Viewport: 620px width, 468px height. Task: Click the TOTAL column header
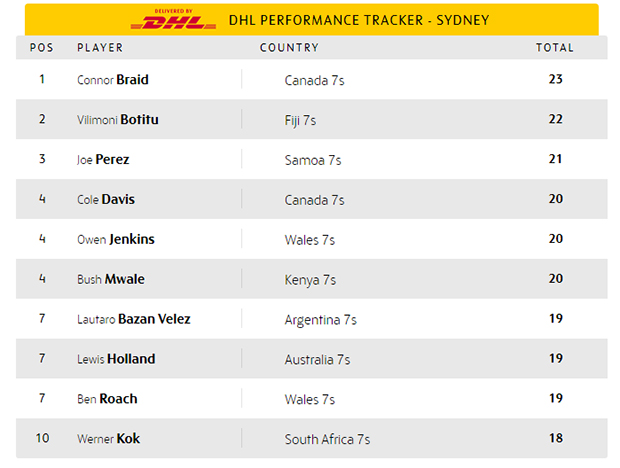(x=555, y=47)
